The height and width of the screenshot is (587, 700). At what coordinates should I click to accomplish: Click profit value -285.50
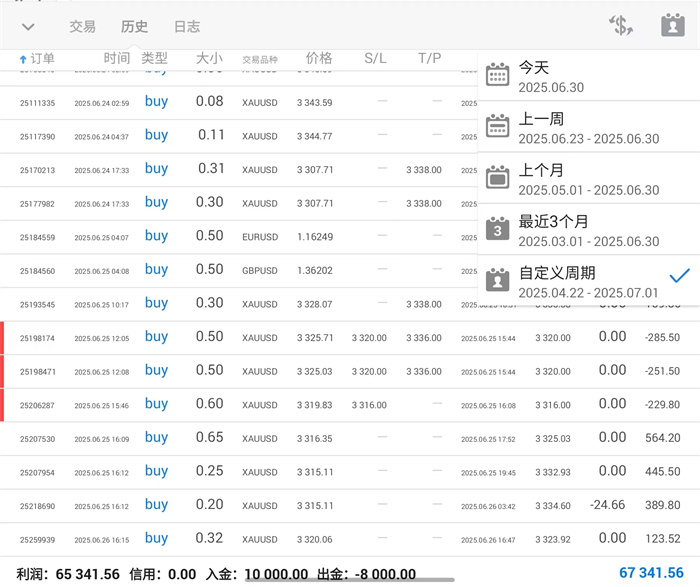(x=662, y=337)
